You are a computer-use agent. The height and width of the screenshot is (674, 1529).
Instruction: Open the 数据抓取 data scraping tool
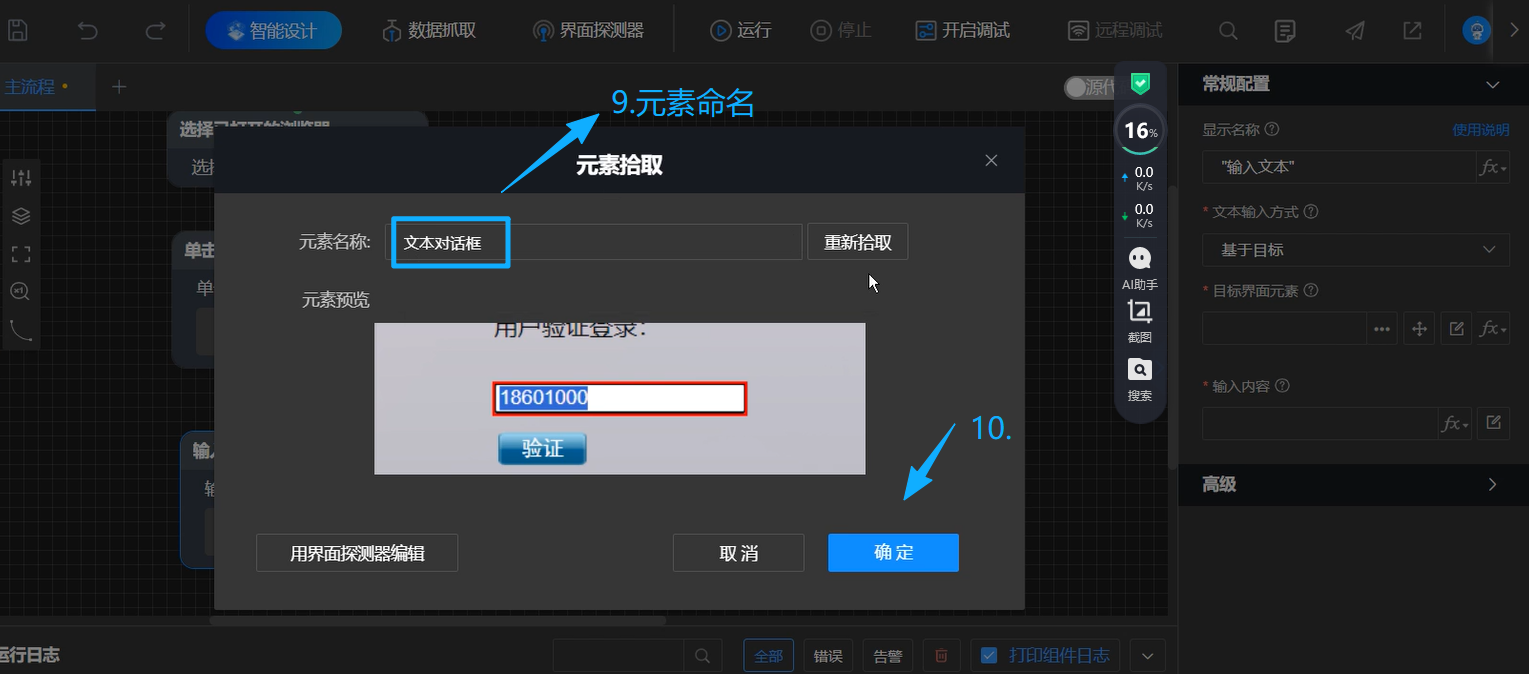(427, 30)
